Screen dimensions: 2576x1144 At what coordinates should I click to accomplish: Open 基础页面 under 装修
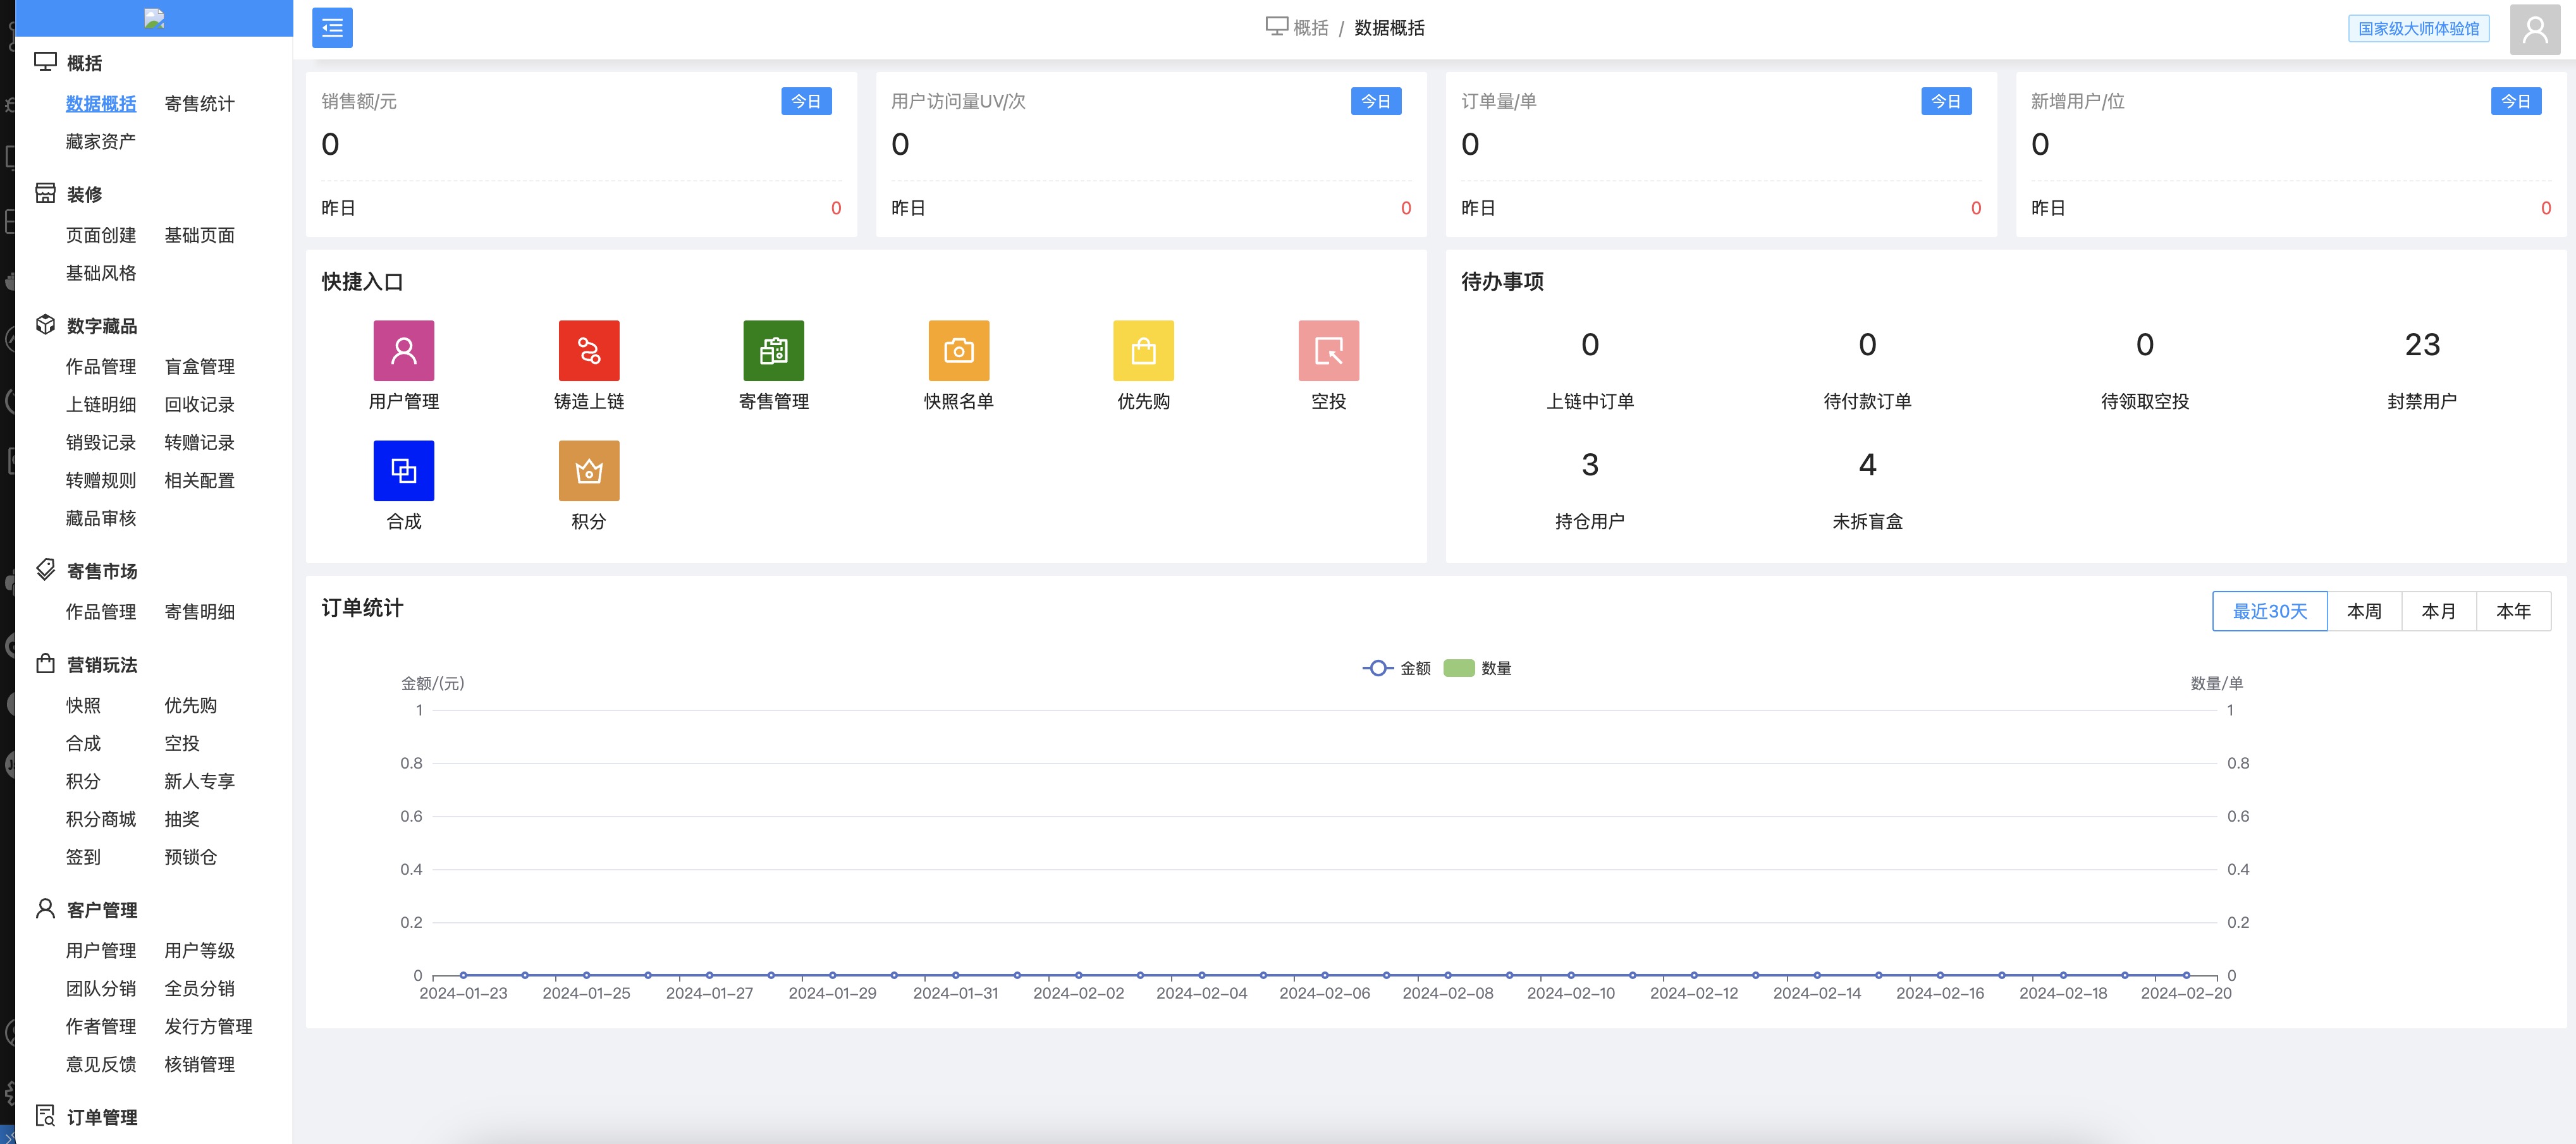pos(200,235)
